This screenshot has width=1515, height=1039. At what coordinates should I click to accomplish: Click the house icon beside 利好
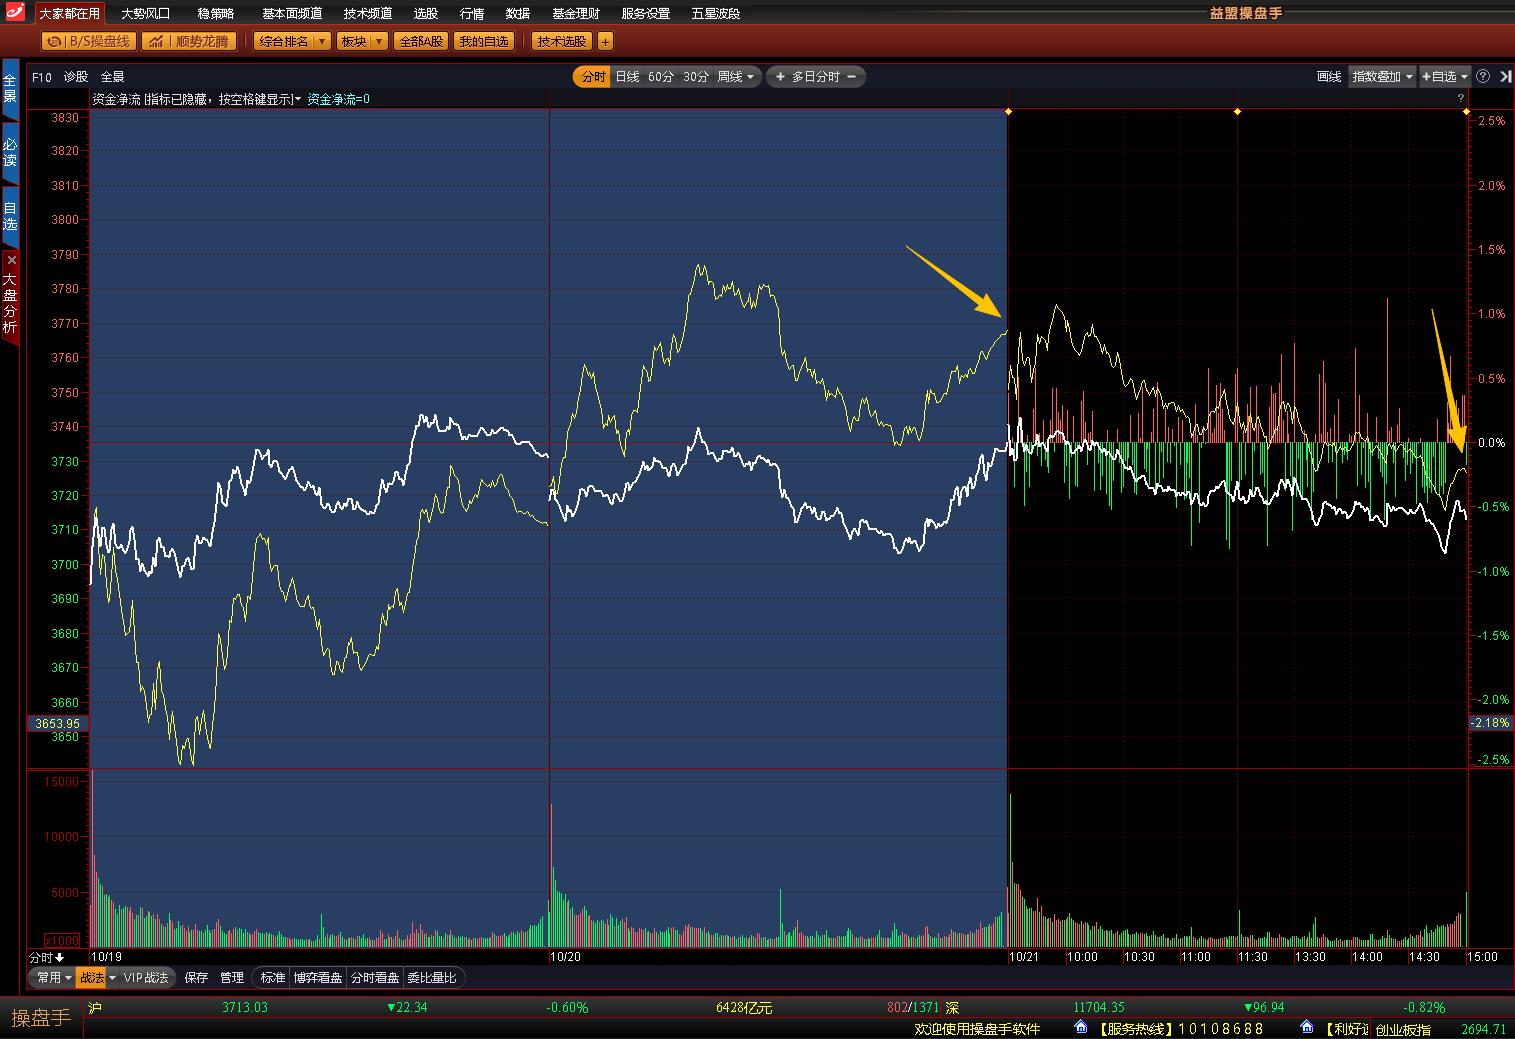tap(1306, 1027)
